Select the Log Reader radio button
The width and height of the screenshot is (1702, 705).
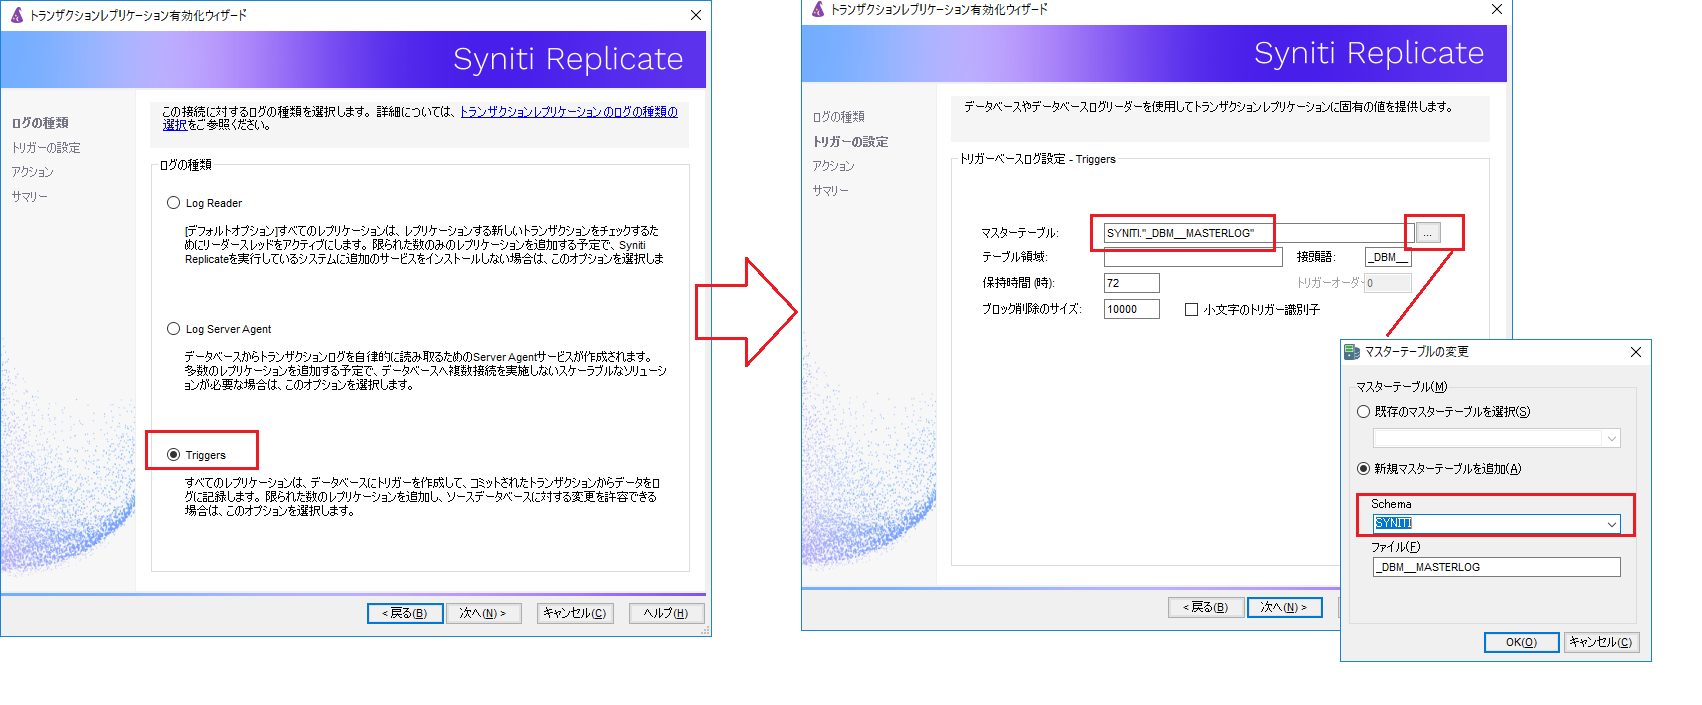point(173,203)
